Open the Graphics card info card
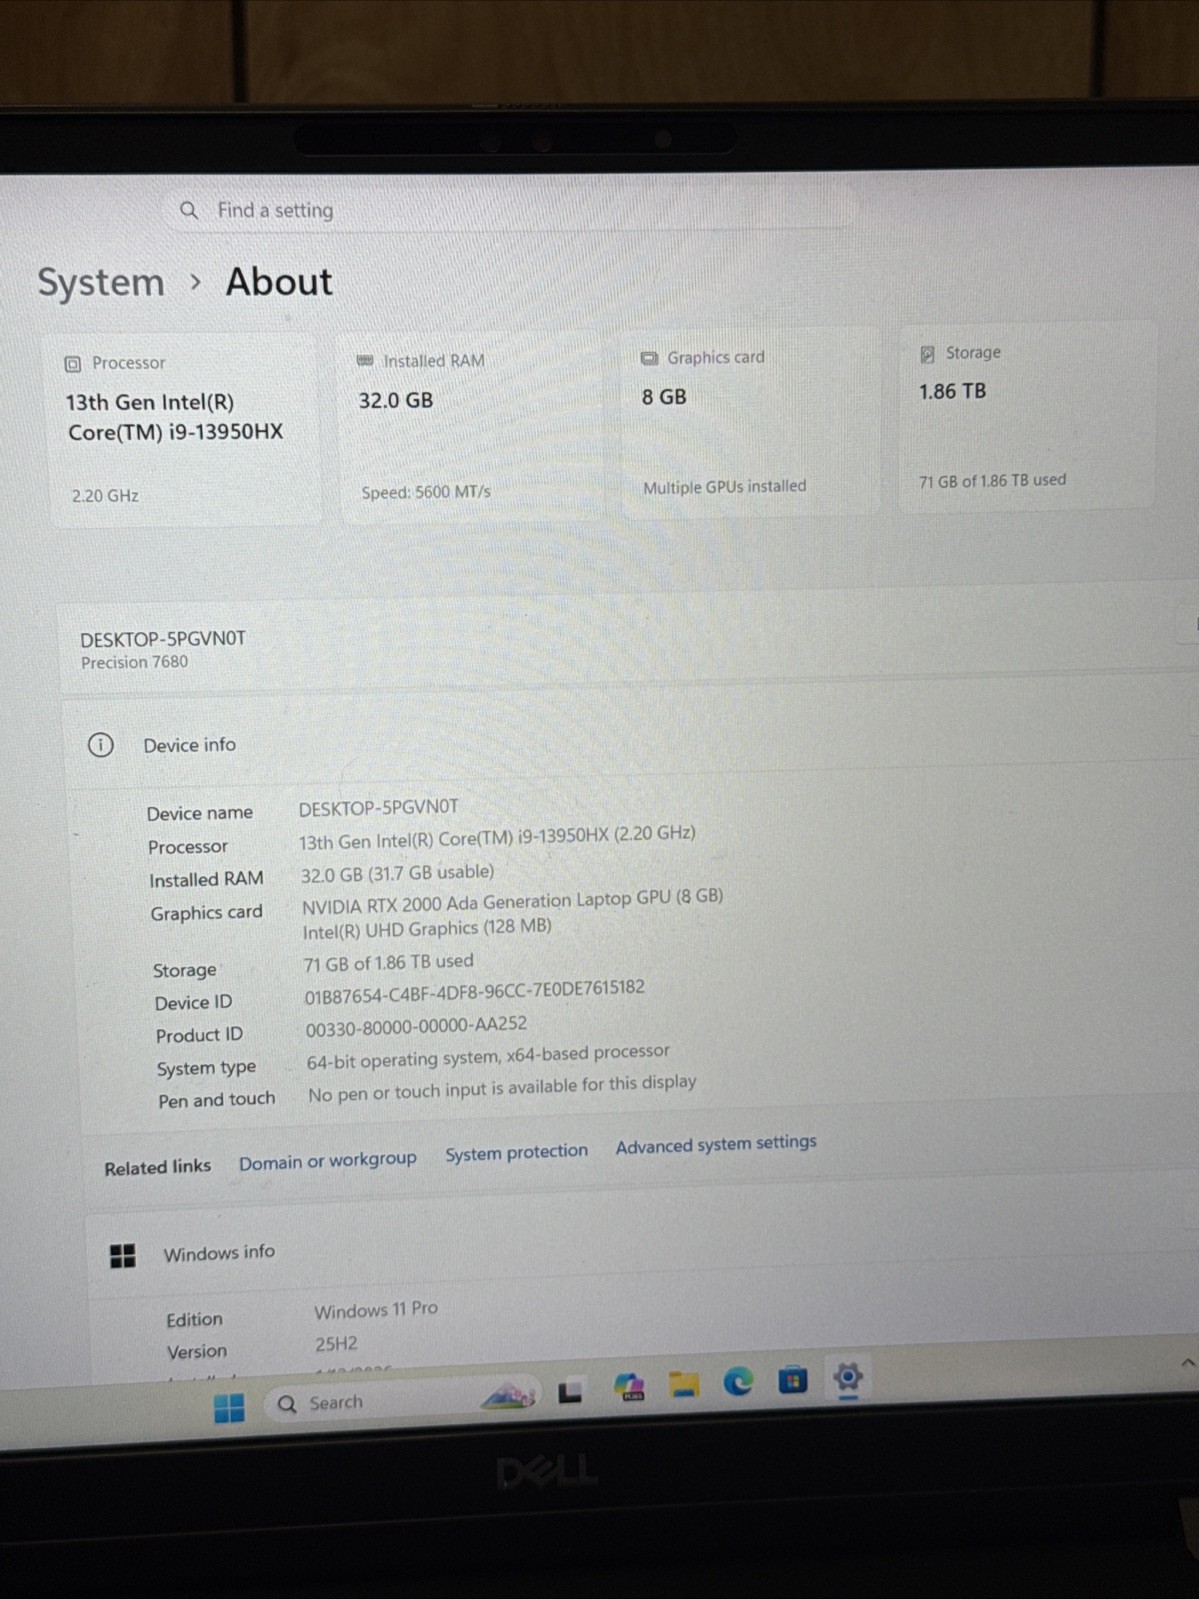 click(x=751, y=421)
